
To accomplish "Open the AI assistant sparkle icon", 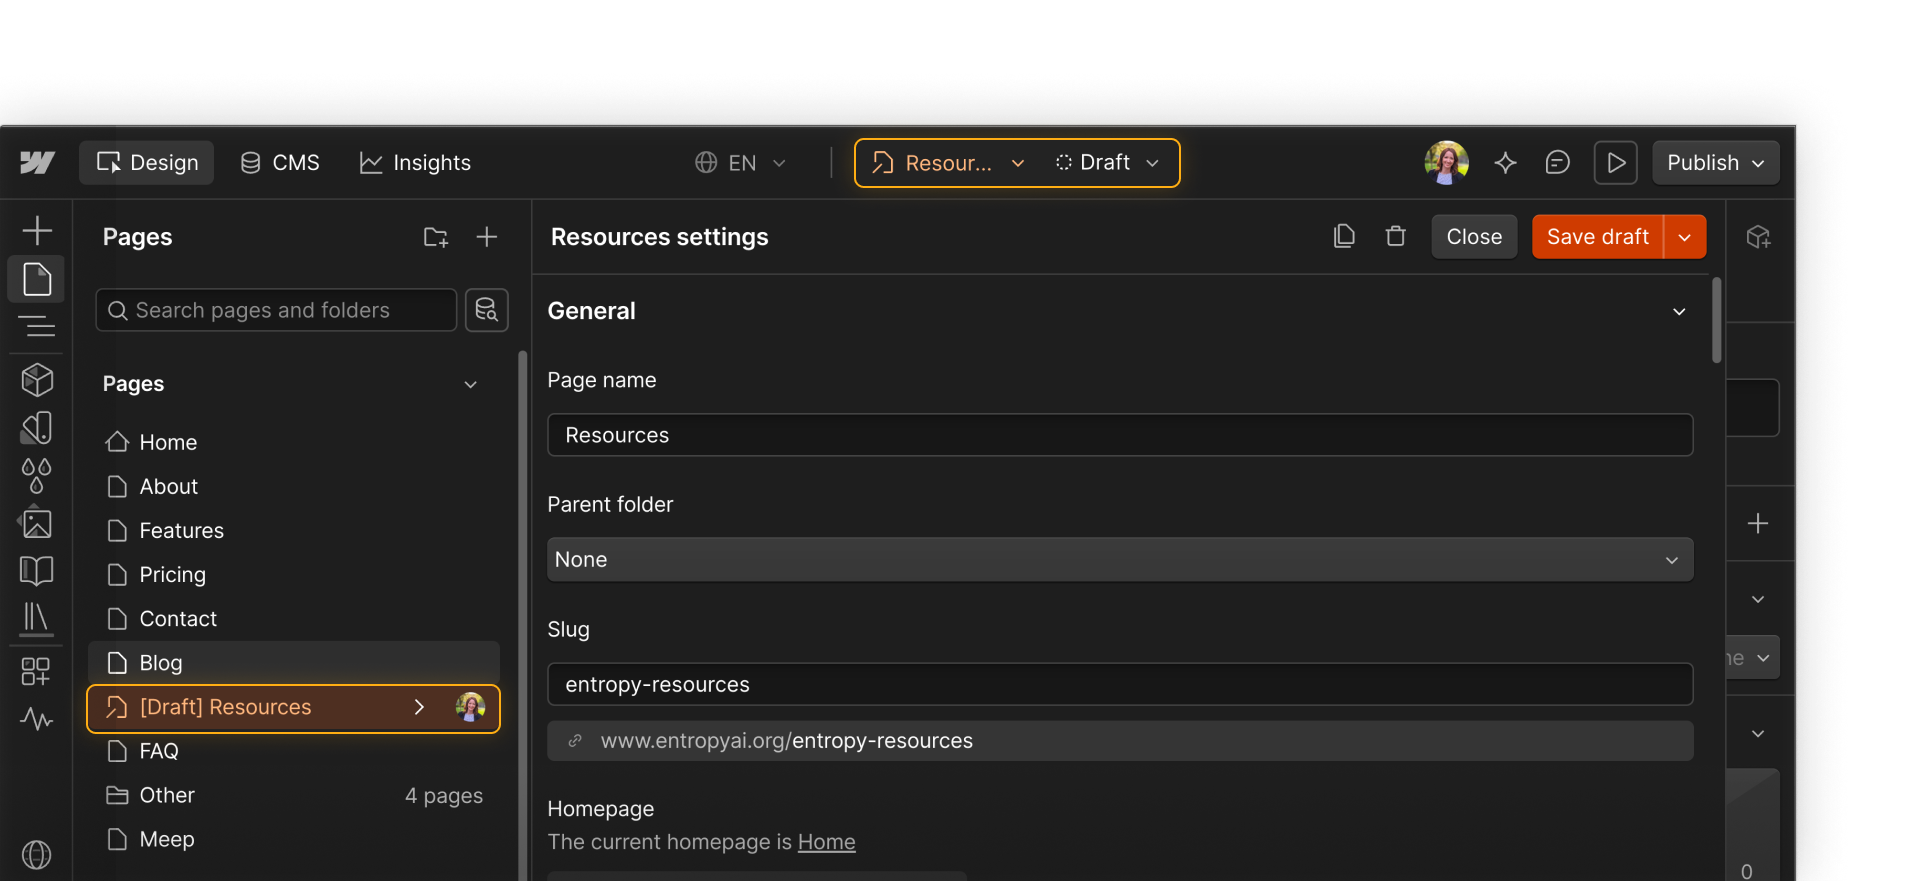I will coord(1506,163).
